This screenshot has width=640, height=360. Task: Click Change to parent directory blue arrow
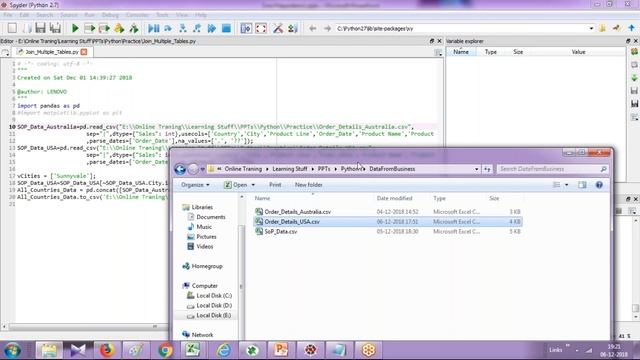click(x=631, y=28)
